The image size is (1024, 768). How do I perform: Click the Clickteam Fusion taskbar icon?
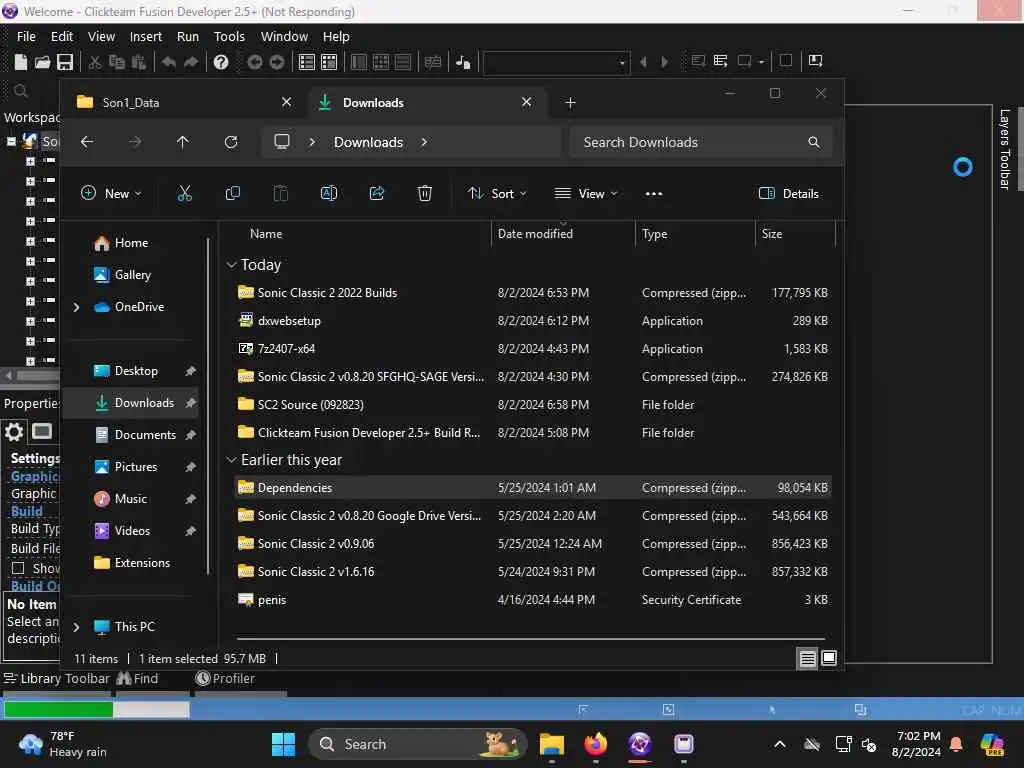point(640,744)
